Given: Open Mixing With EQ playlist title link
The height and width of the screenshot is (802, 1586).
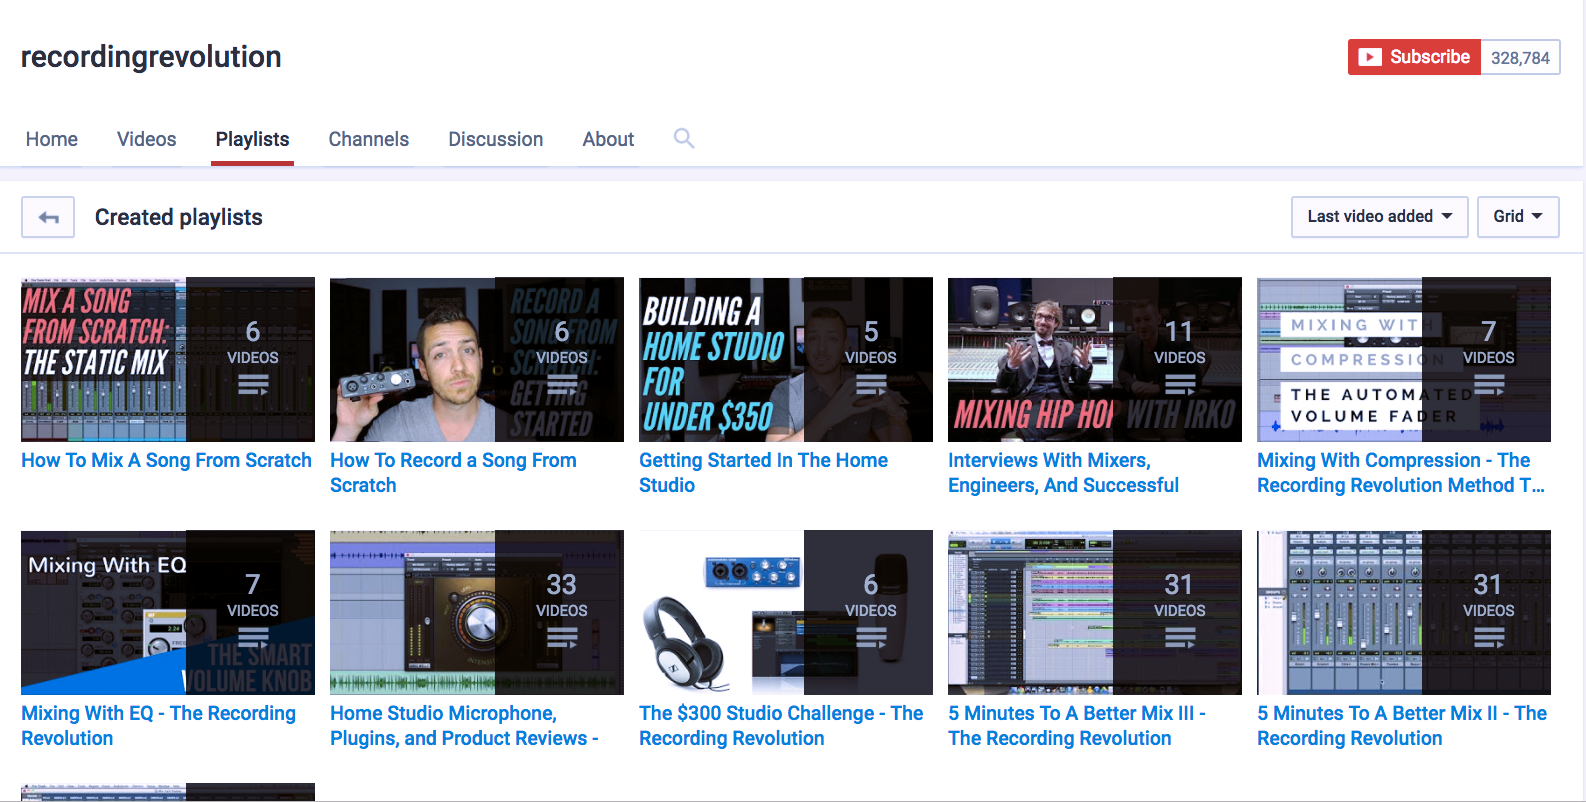Looking at the screenshot, I should 158,725.
